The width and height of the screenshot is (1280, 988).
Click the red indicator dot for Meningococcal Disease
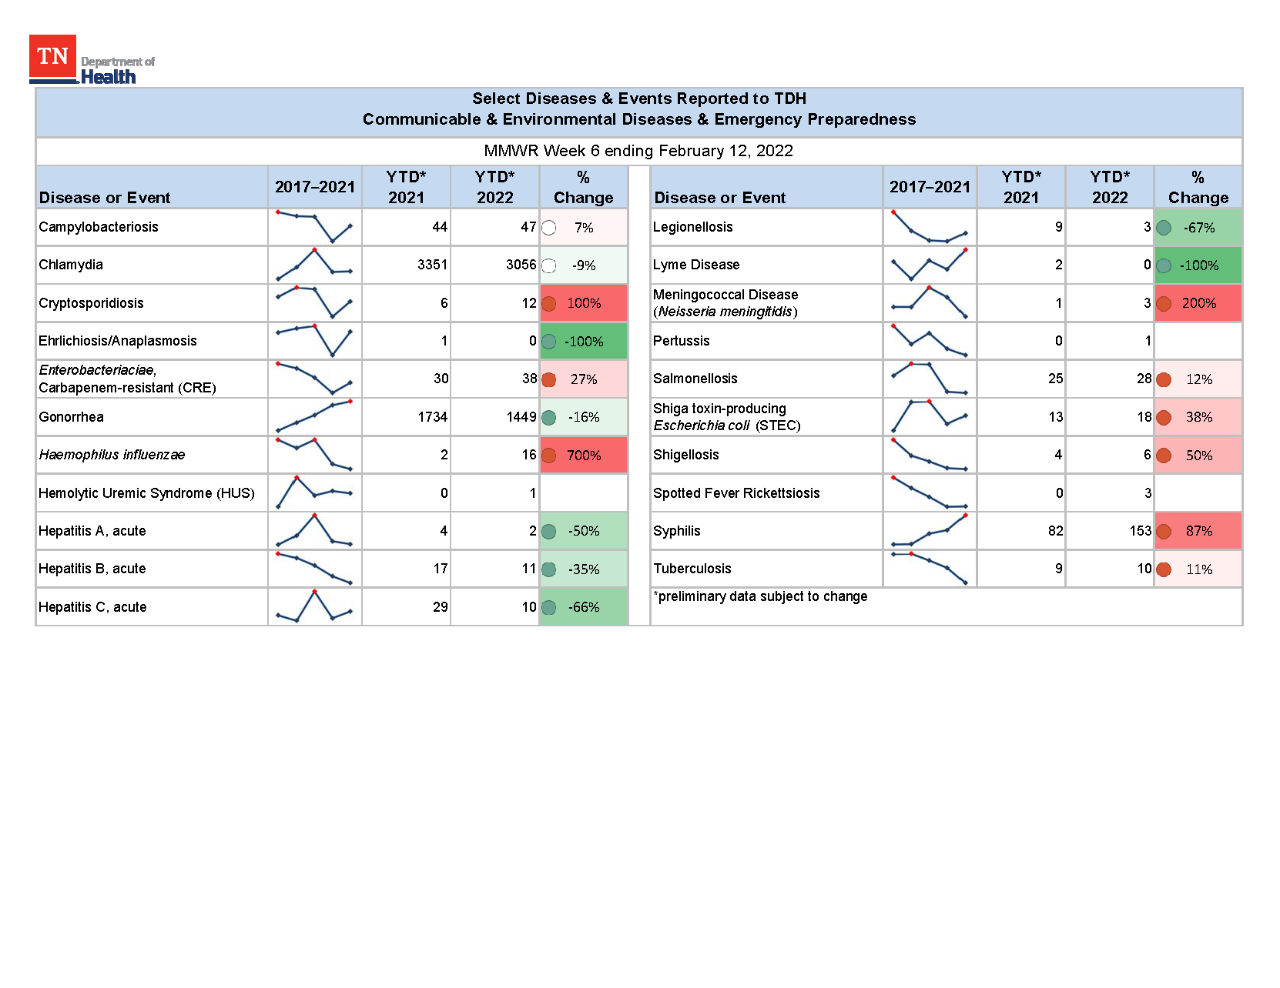1164,303
